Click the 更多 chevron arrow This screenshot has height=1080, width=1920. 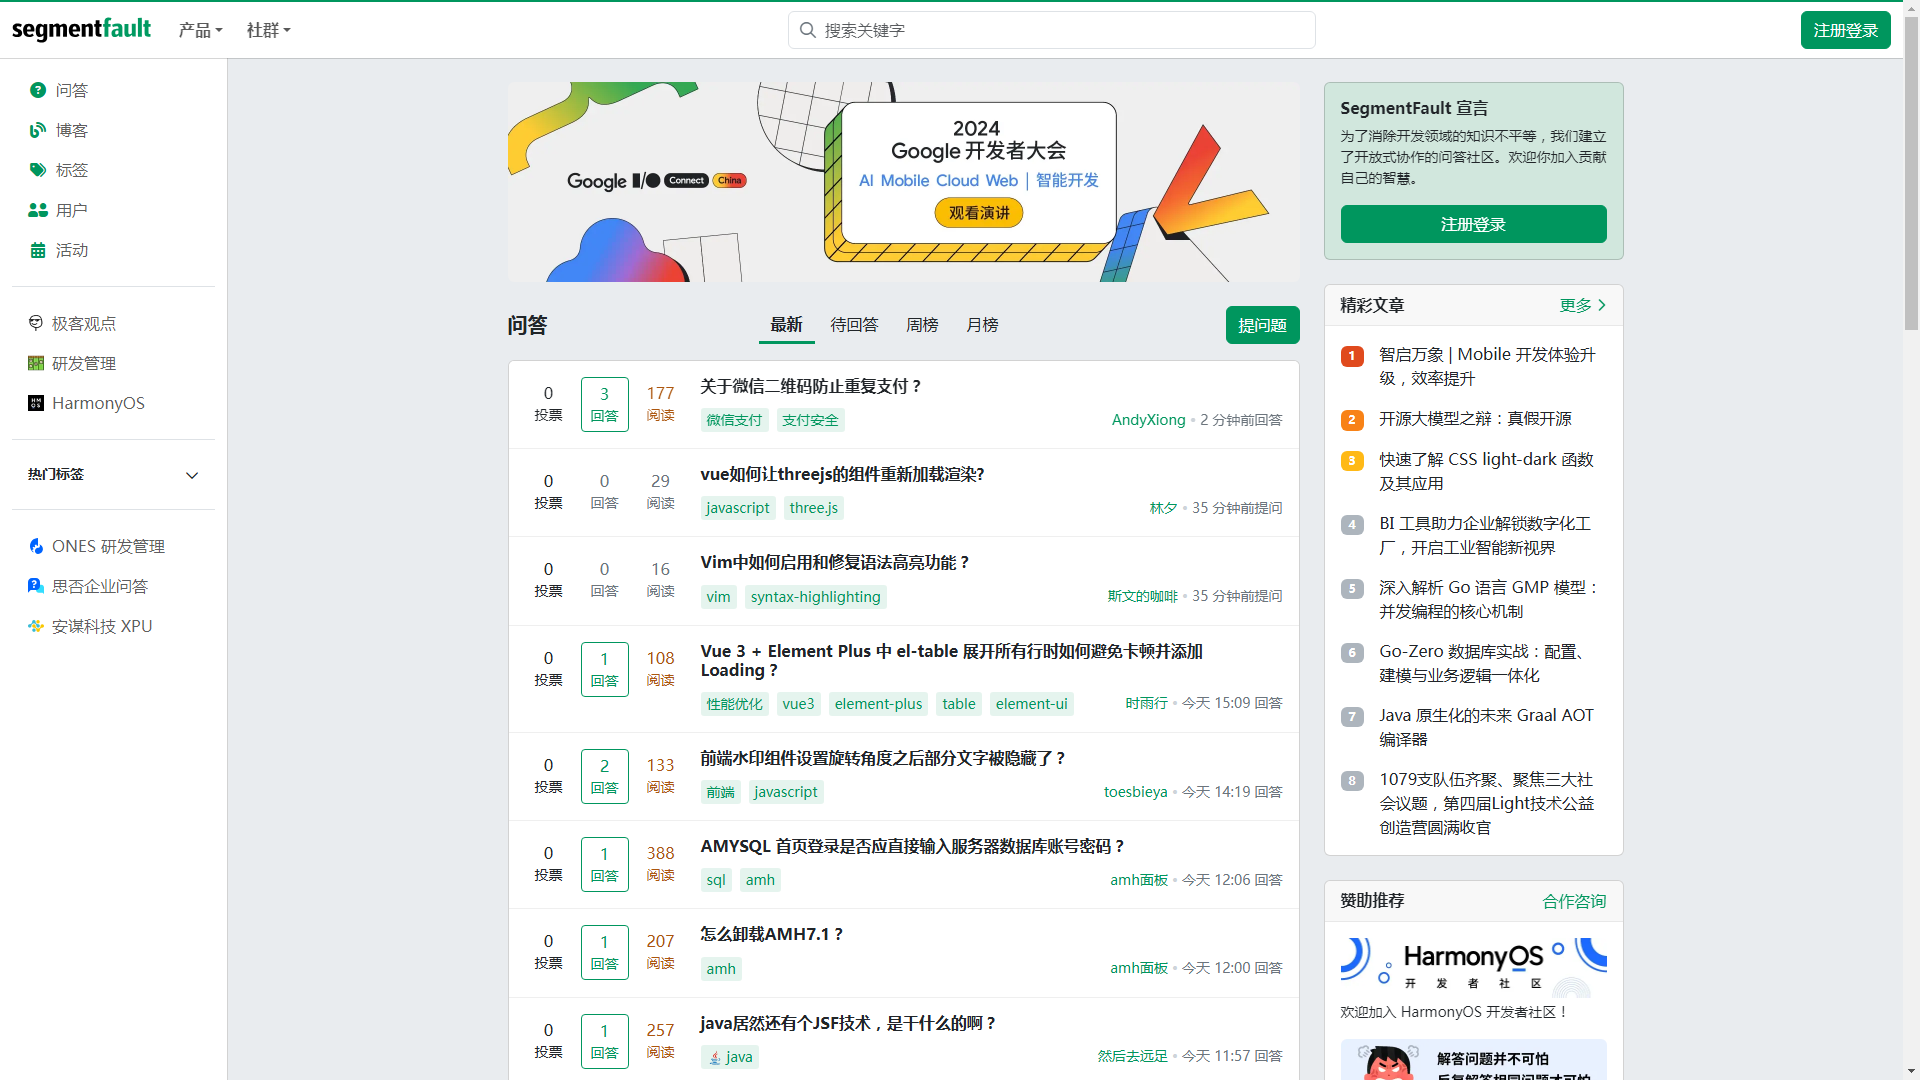[x=1602, y=305]
